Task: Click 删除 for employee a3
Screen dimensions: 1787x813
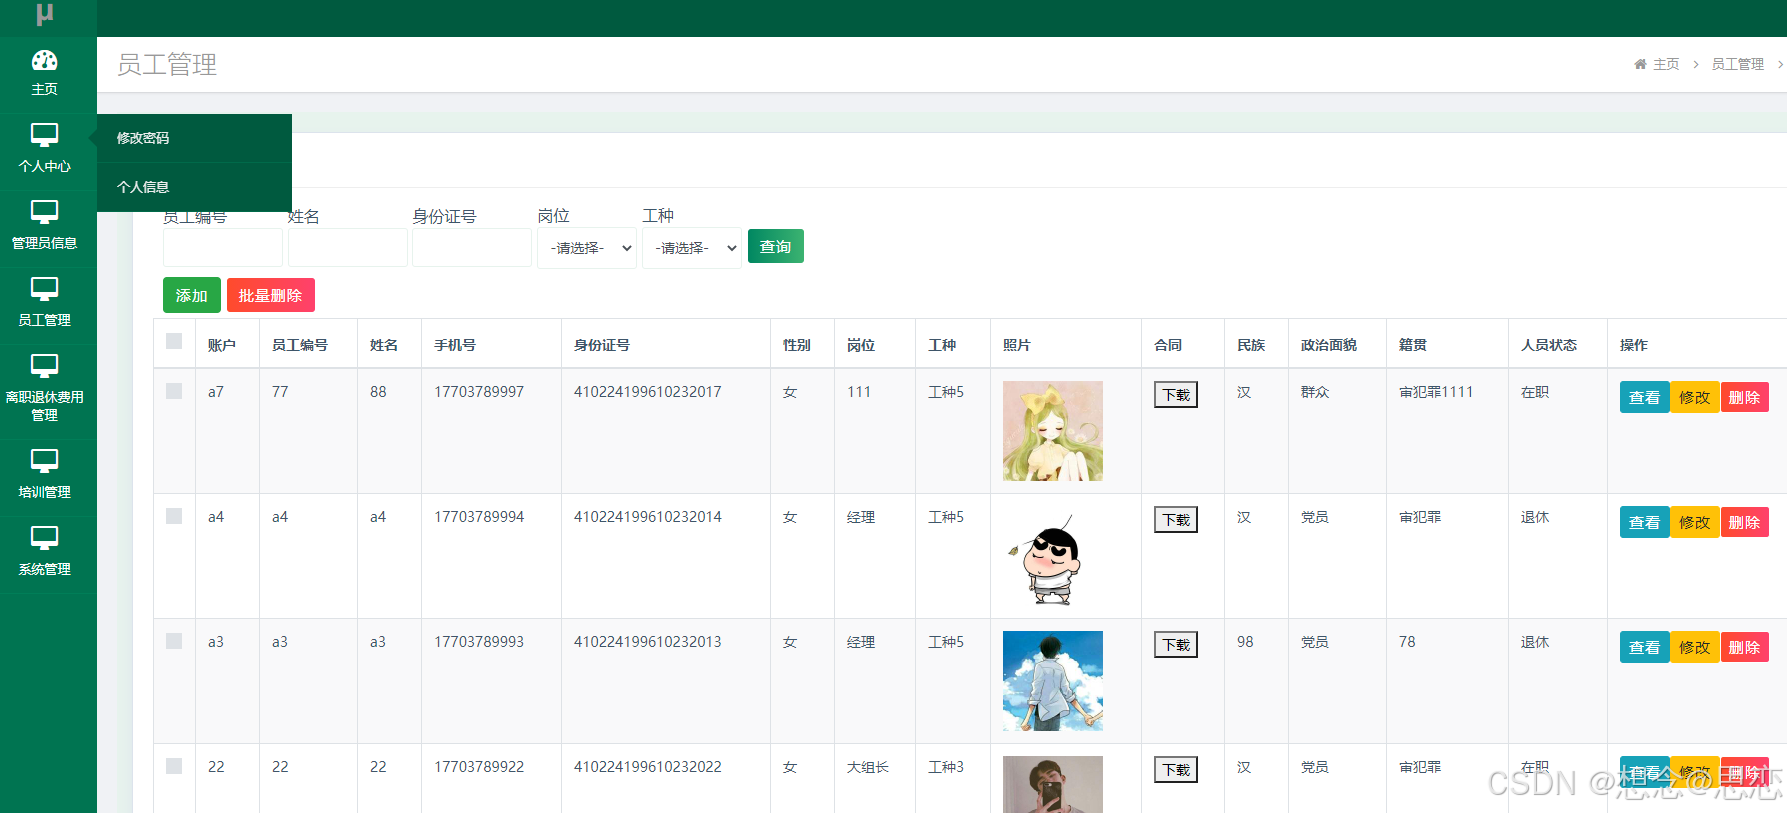Action: tap(1744, 647)
